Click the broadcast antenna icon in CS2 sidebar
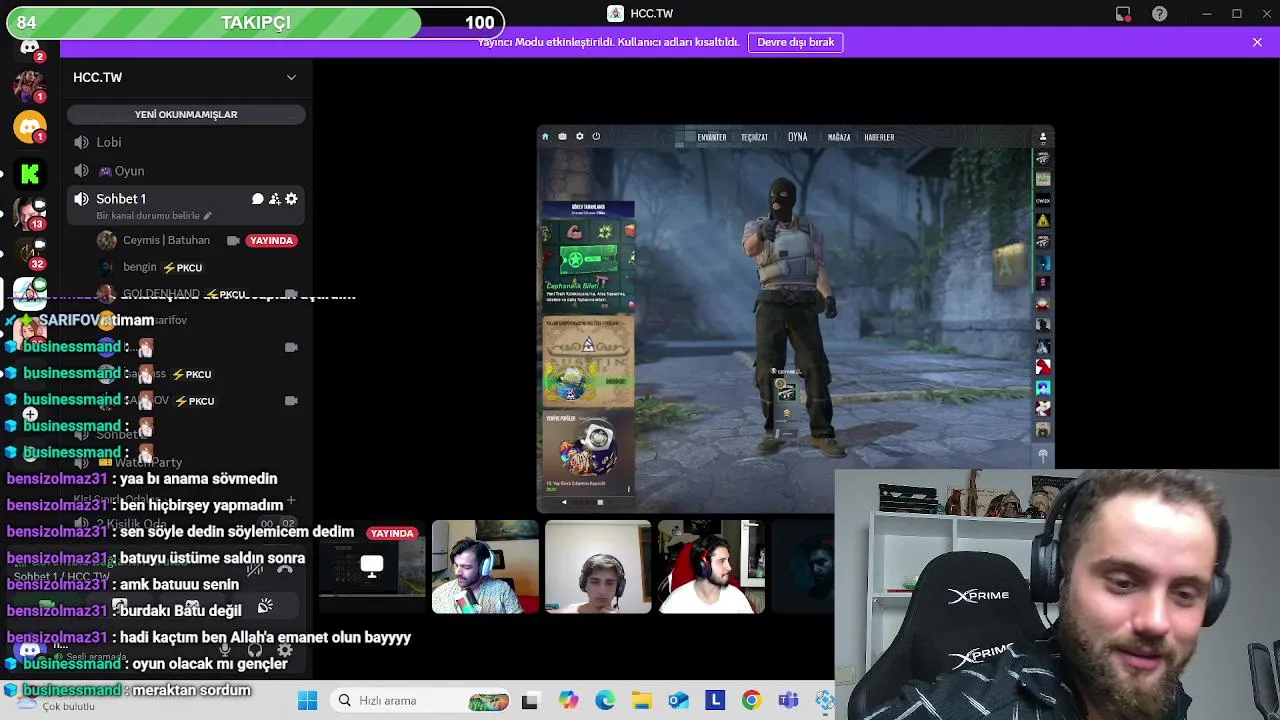The height and width of the screenshot is (720, 1280). [x=1043, y=455]
